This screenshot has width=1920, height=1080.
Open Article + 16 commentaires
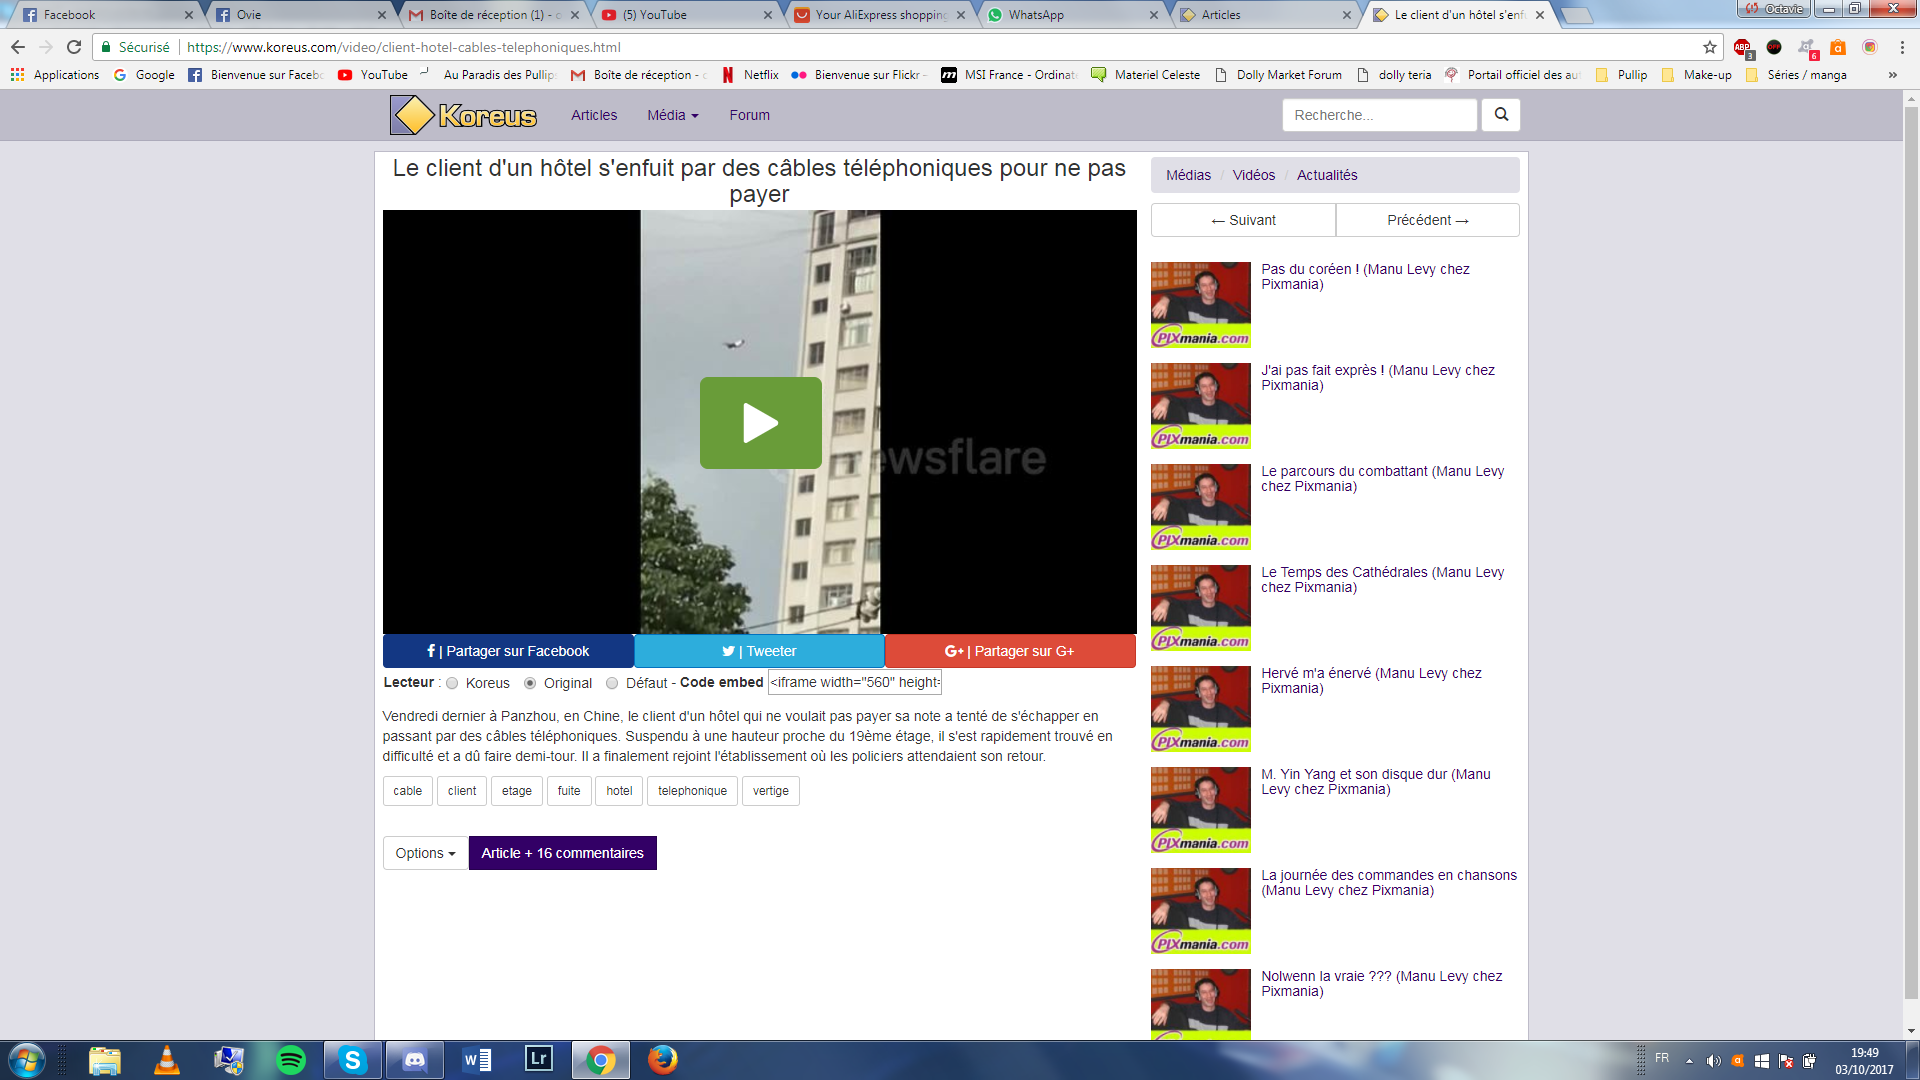[562, 853]
